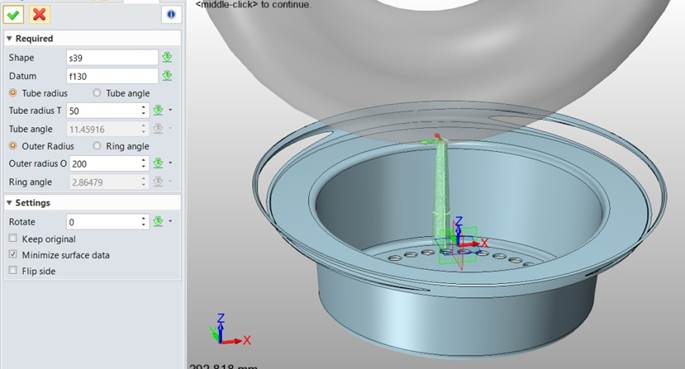Screen dimensions: 685x369
Task: Click the green icon beside Rotate field
Action: [x=158, y=221]
